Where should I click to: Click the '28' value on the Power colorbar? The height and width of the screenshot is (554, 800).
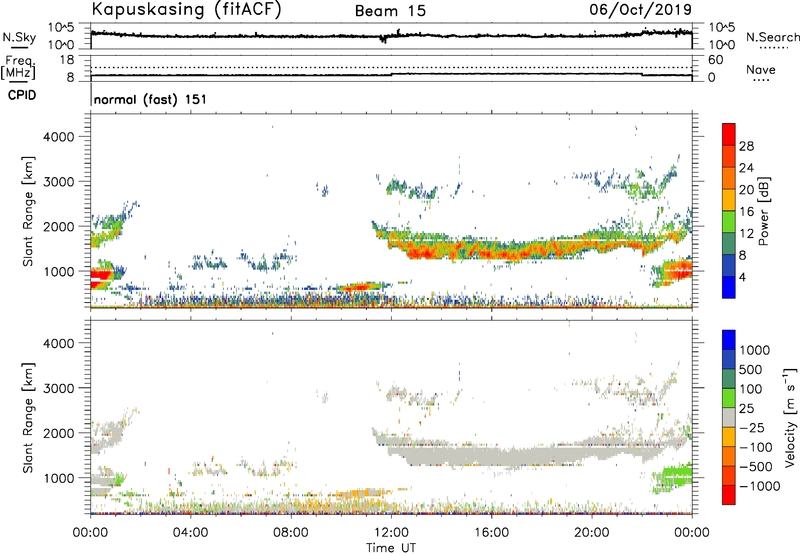746,146
